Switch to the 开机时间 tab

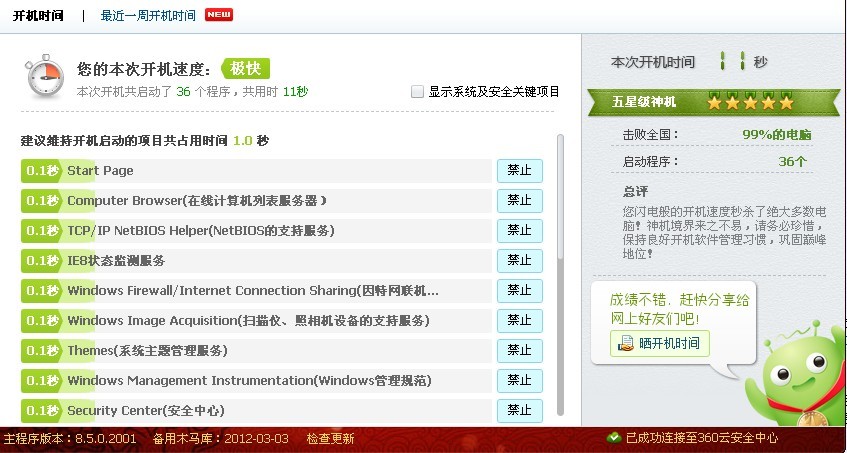[38, 16]
